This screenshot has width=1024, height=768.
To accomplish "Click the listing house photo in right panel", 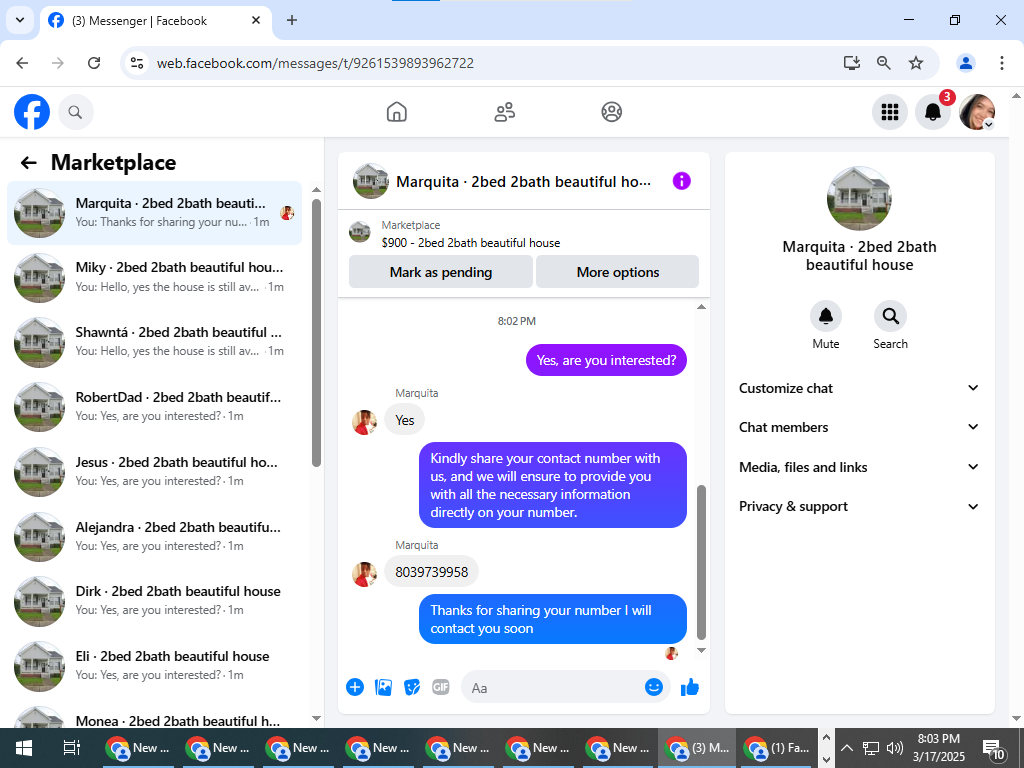I will point(859,199).
